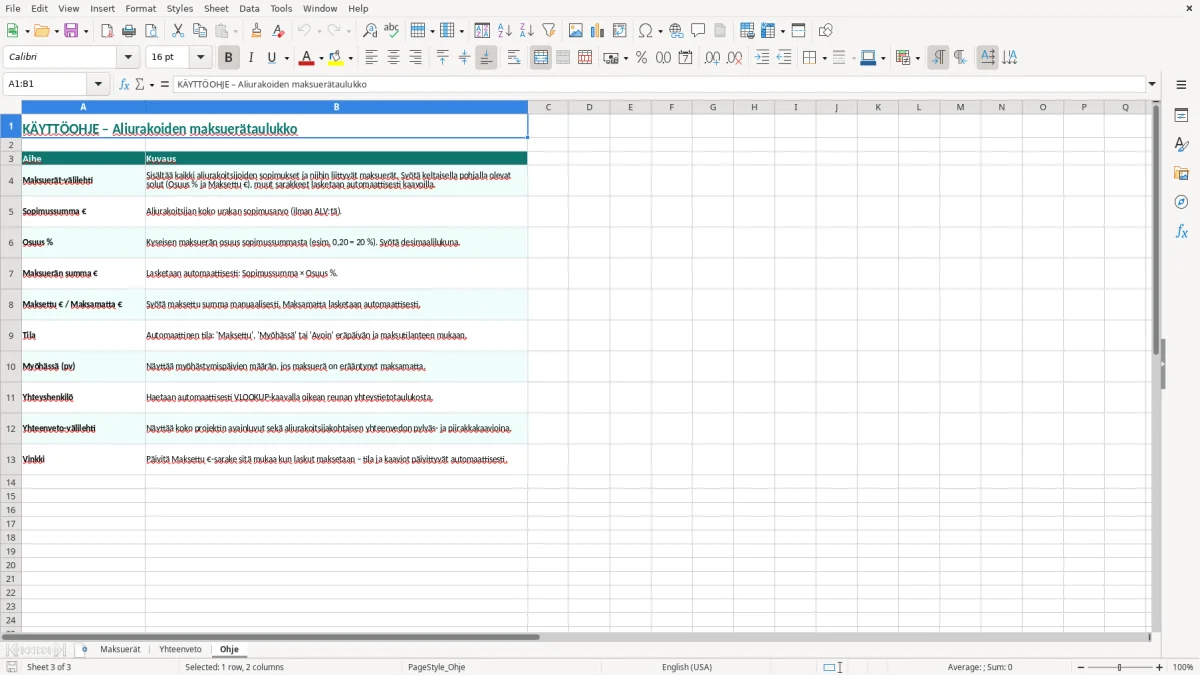
Task: Toggle Align Right alignment
Action: pos(415,58)
